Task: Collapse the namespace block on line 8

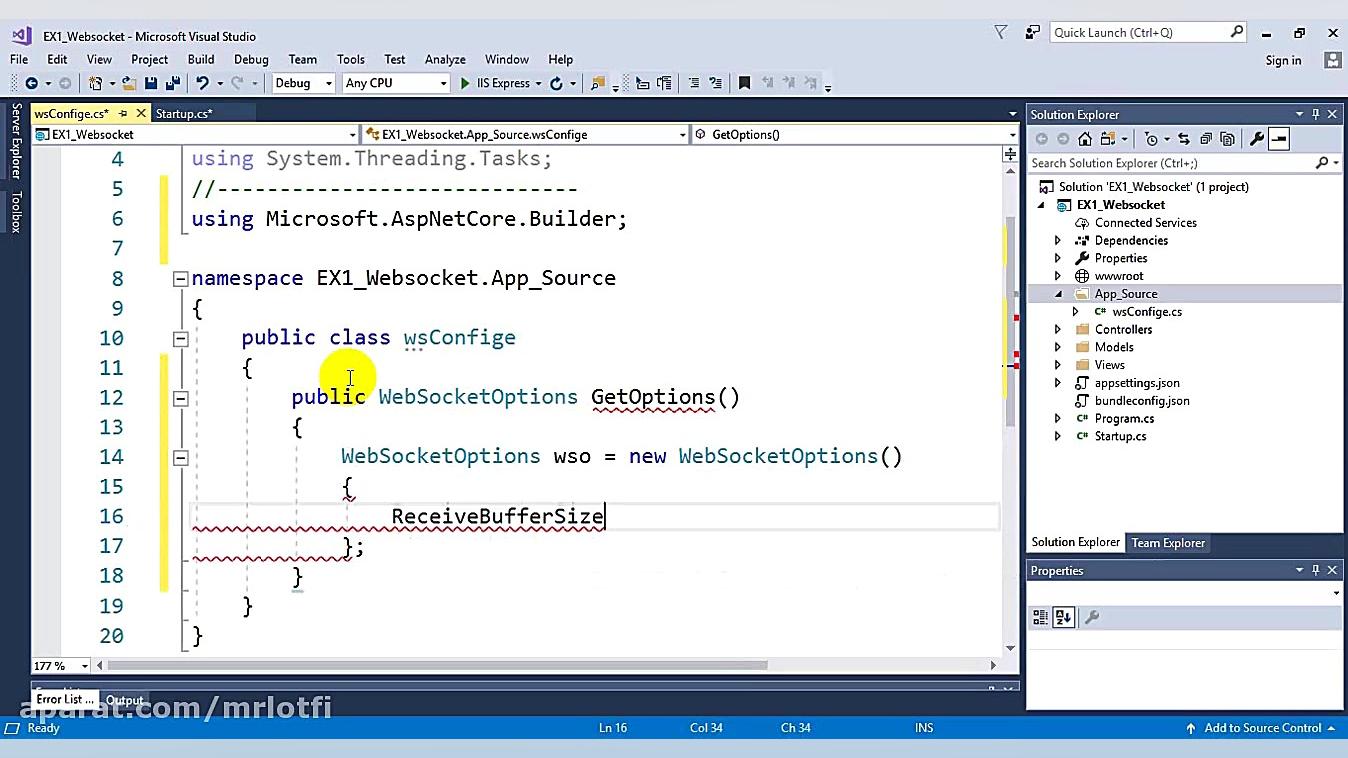Action: click(x=180, y=279)
